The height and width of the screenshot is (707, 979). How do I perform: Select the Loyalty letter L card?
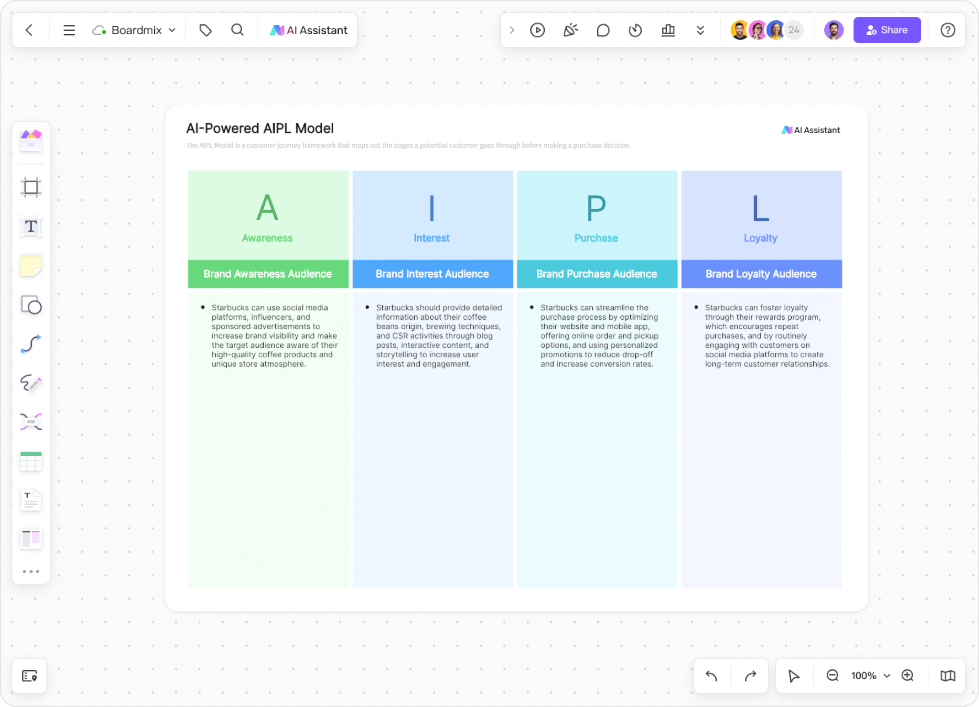[762, 215]
